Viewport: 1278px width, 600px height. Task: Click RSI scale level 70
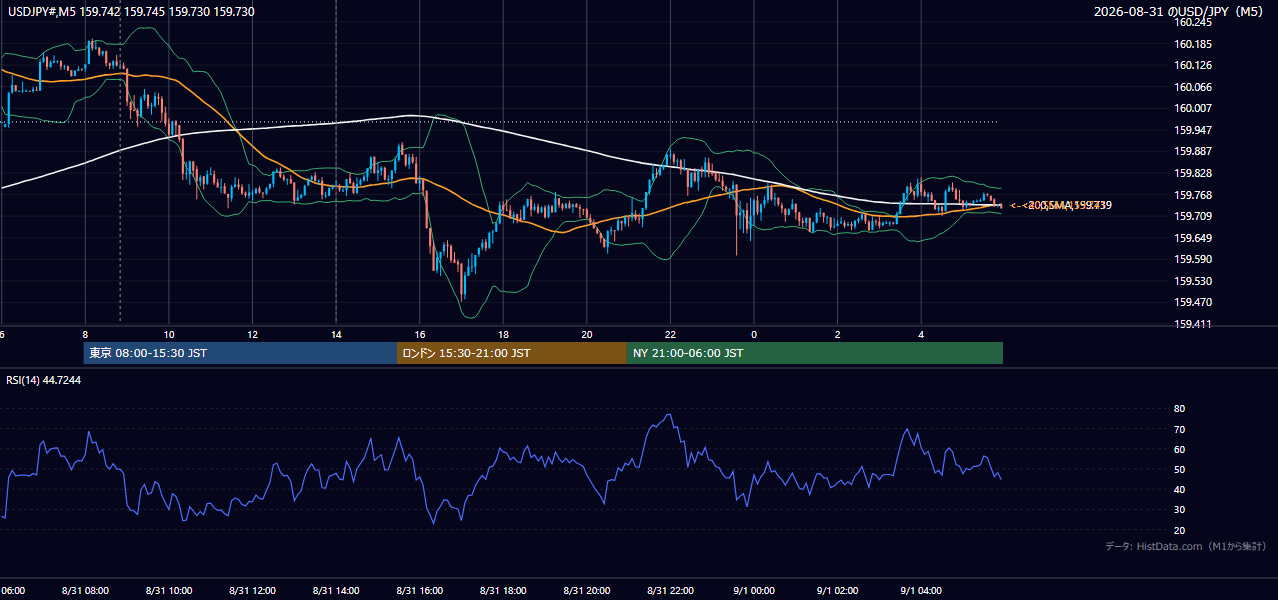1179,429
